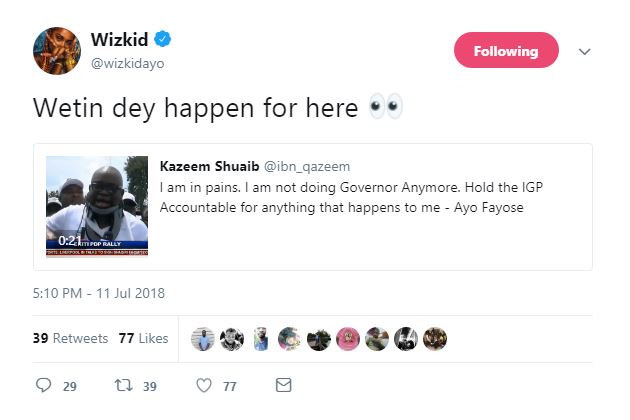The height and width of the screenshot is (420, 630).
Task: Click the fifth liker avatar
Action: [319, 339]
